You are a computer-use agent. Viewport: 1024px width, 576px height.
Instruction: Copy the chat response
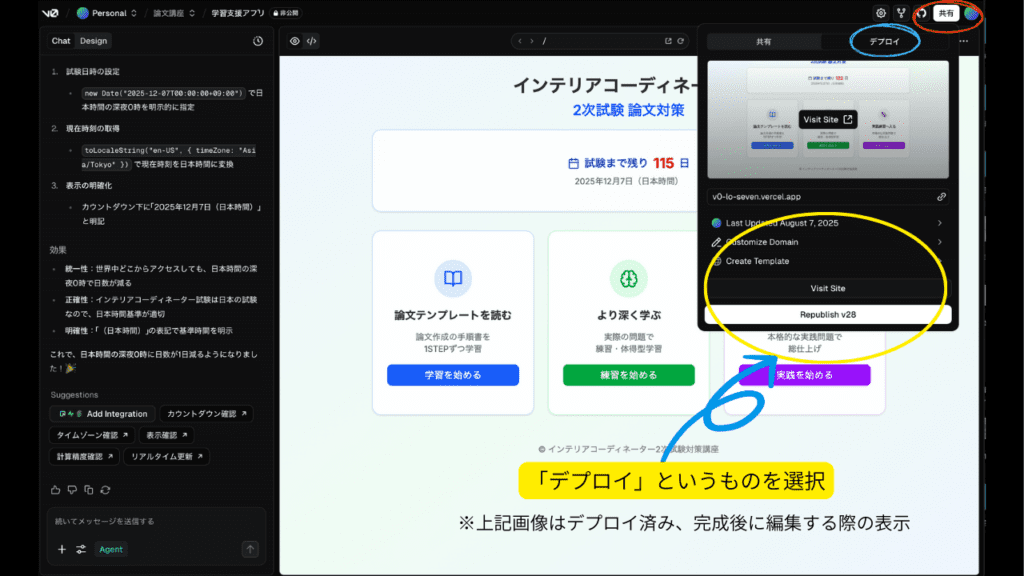point(89,489)
